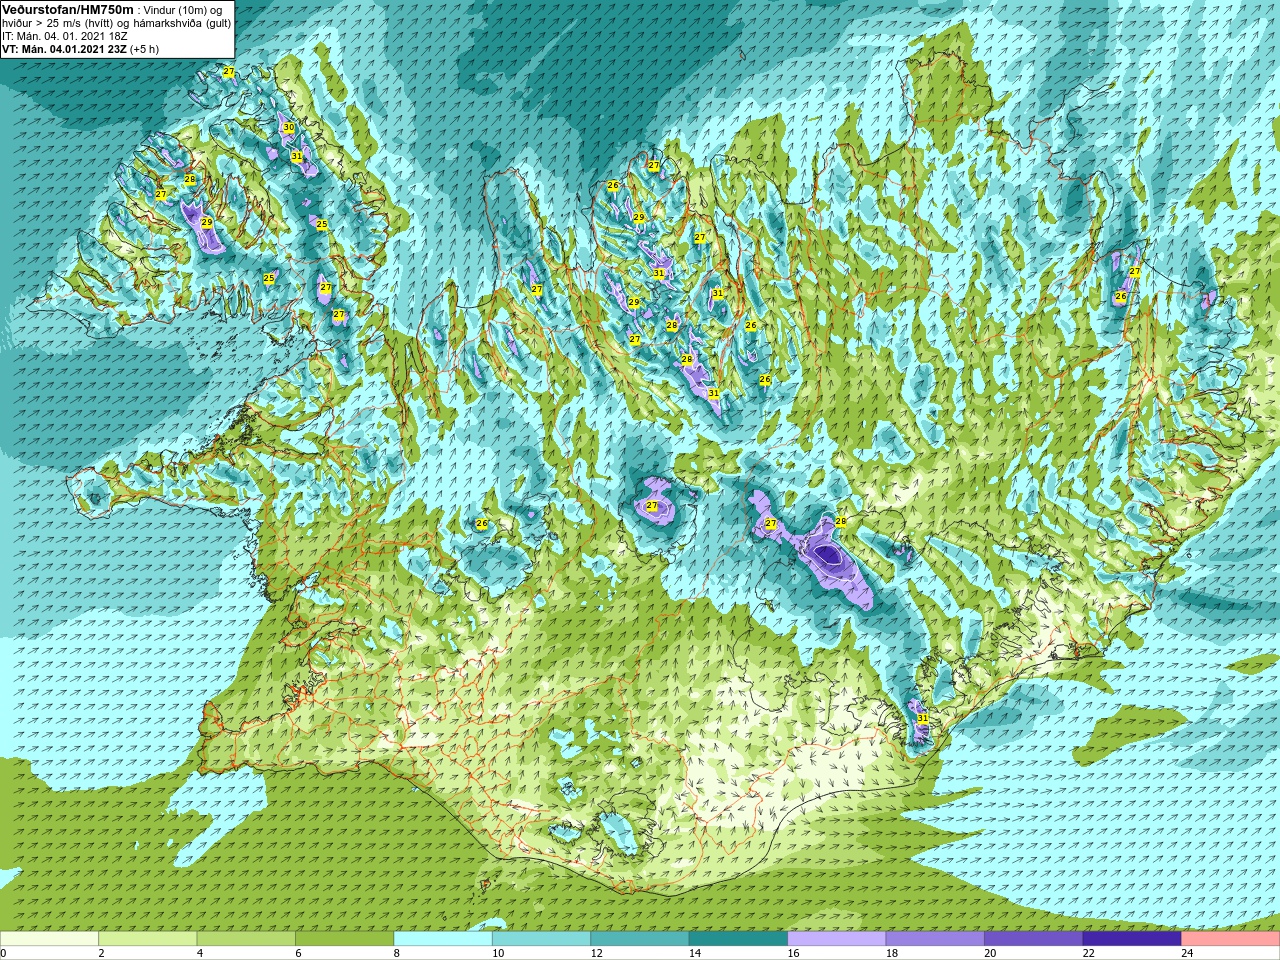Click the '24' tick on the color scale
The height and width of the screenshot is (960, 1280).
point(1186,953)
